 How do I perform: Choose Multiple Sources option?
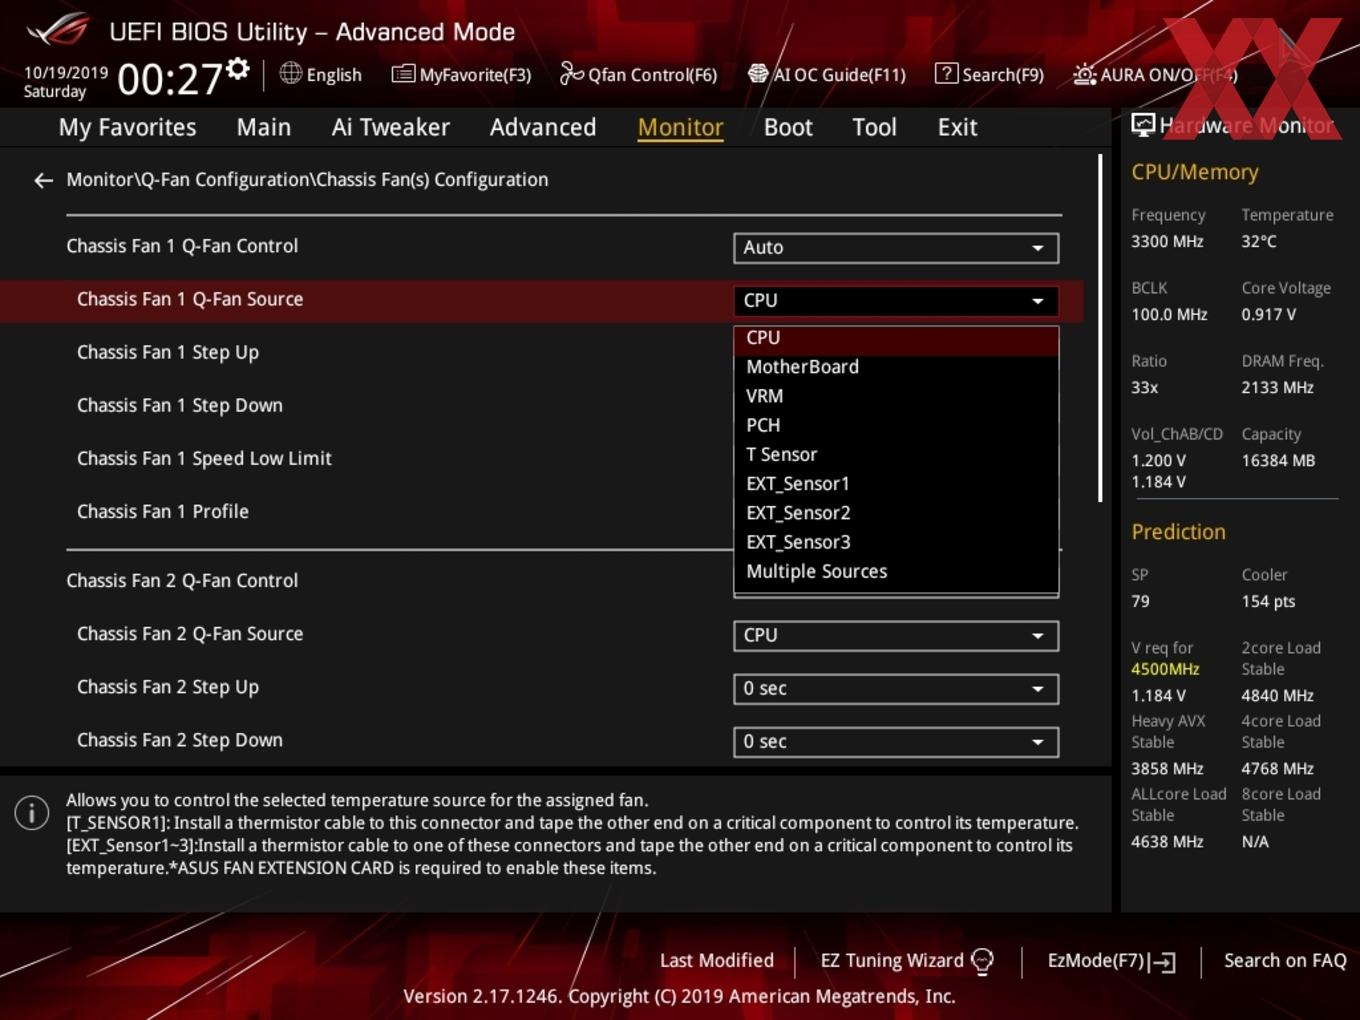896,572
